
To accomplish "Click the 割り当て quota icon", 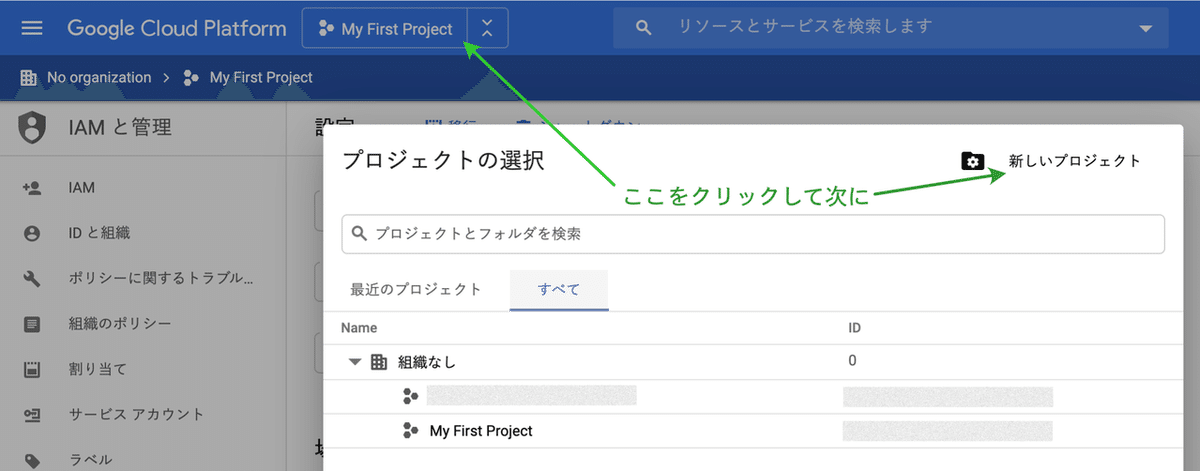I will point(32,369).
